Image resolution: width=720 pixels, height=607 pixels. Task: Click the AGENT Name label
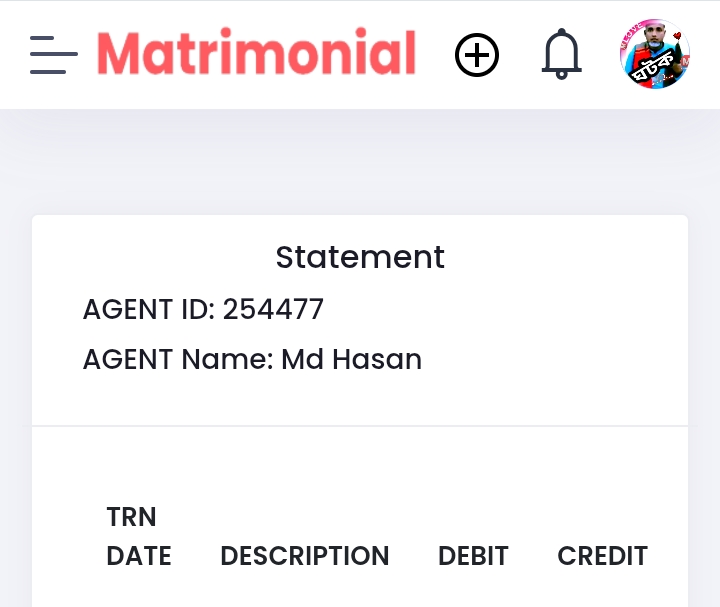point(178,359)
